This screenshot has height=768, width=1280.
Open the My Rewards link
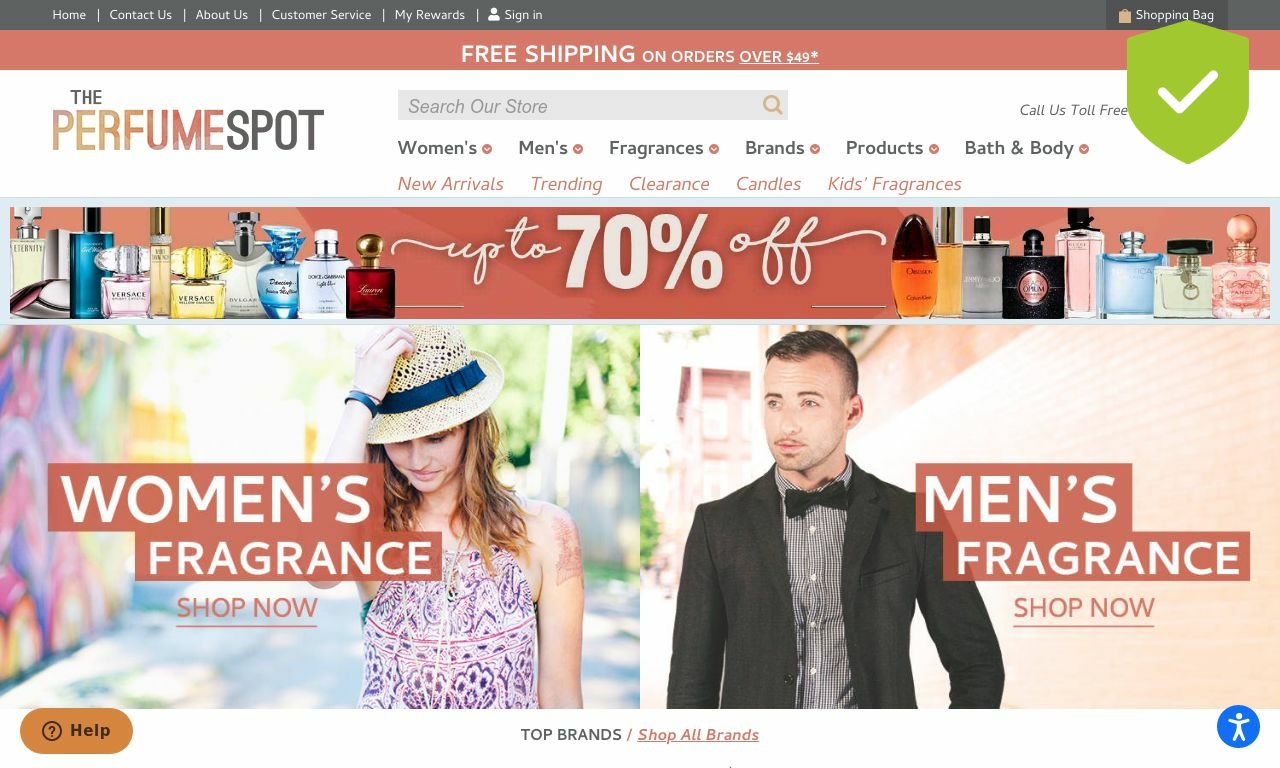coord(430,15)
